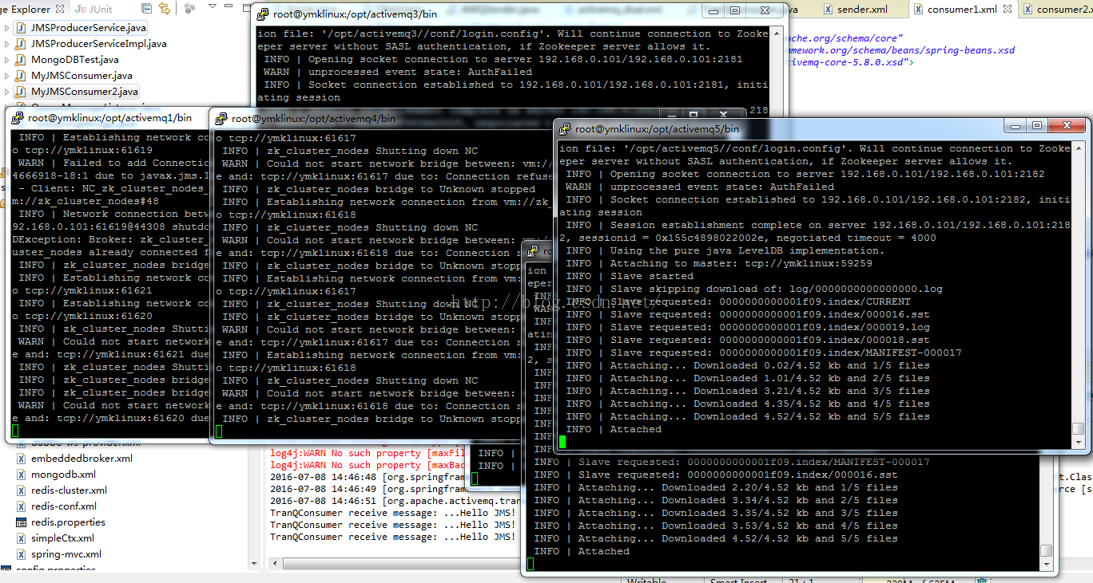
Task: Click the PuTTY icon of activemq3 window
Action: [262, 13]
